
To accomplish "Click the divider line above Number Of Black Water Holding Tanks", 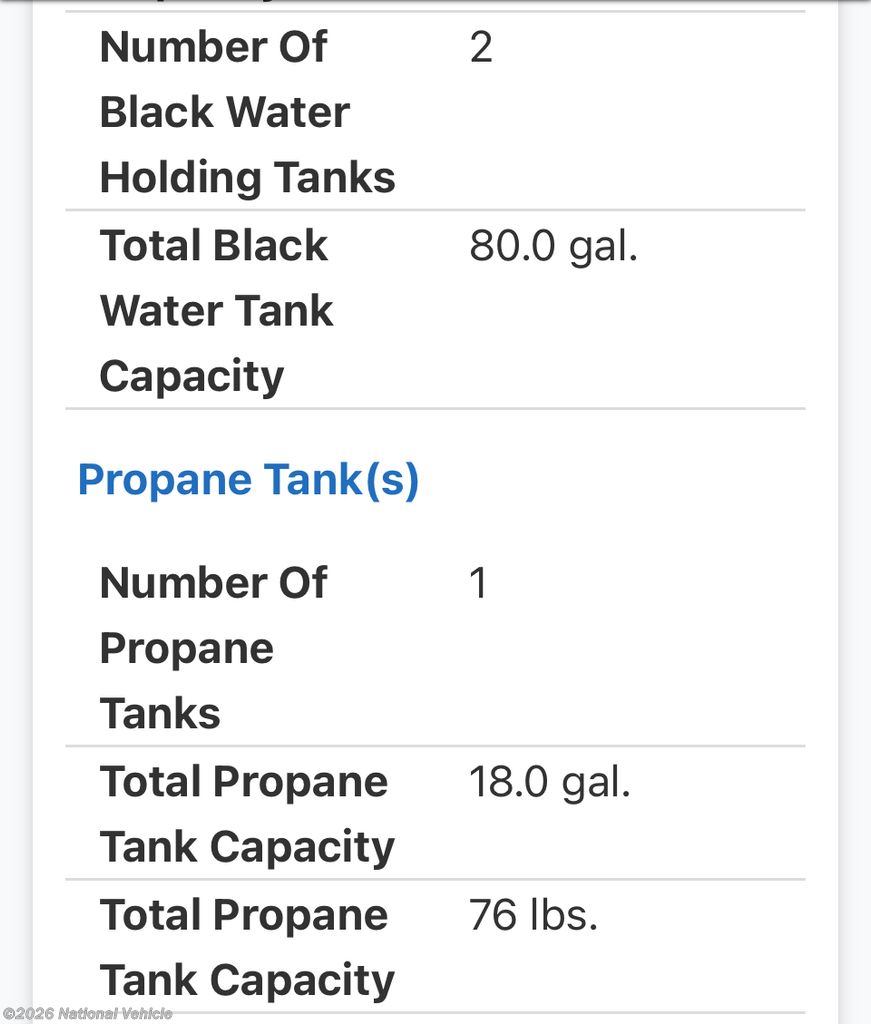I will (435, 11).
